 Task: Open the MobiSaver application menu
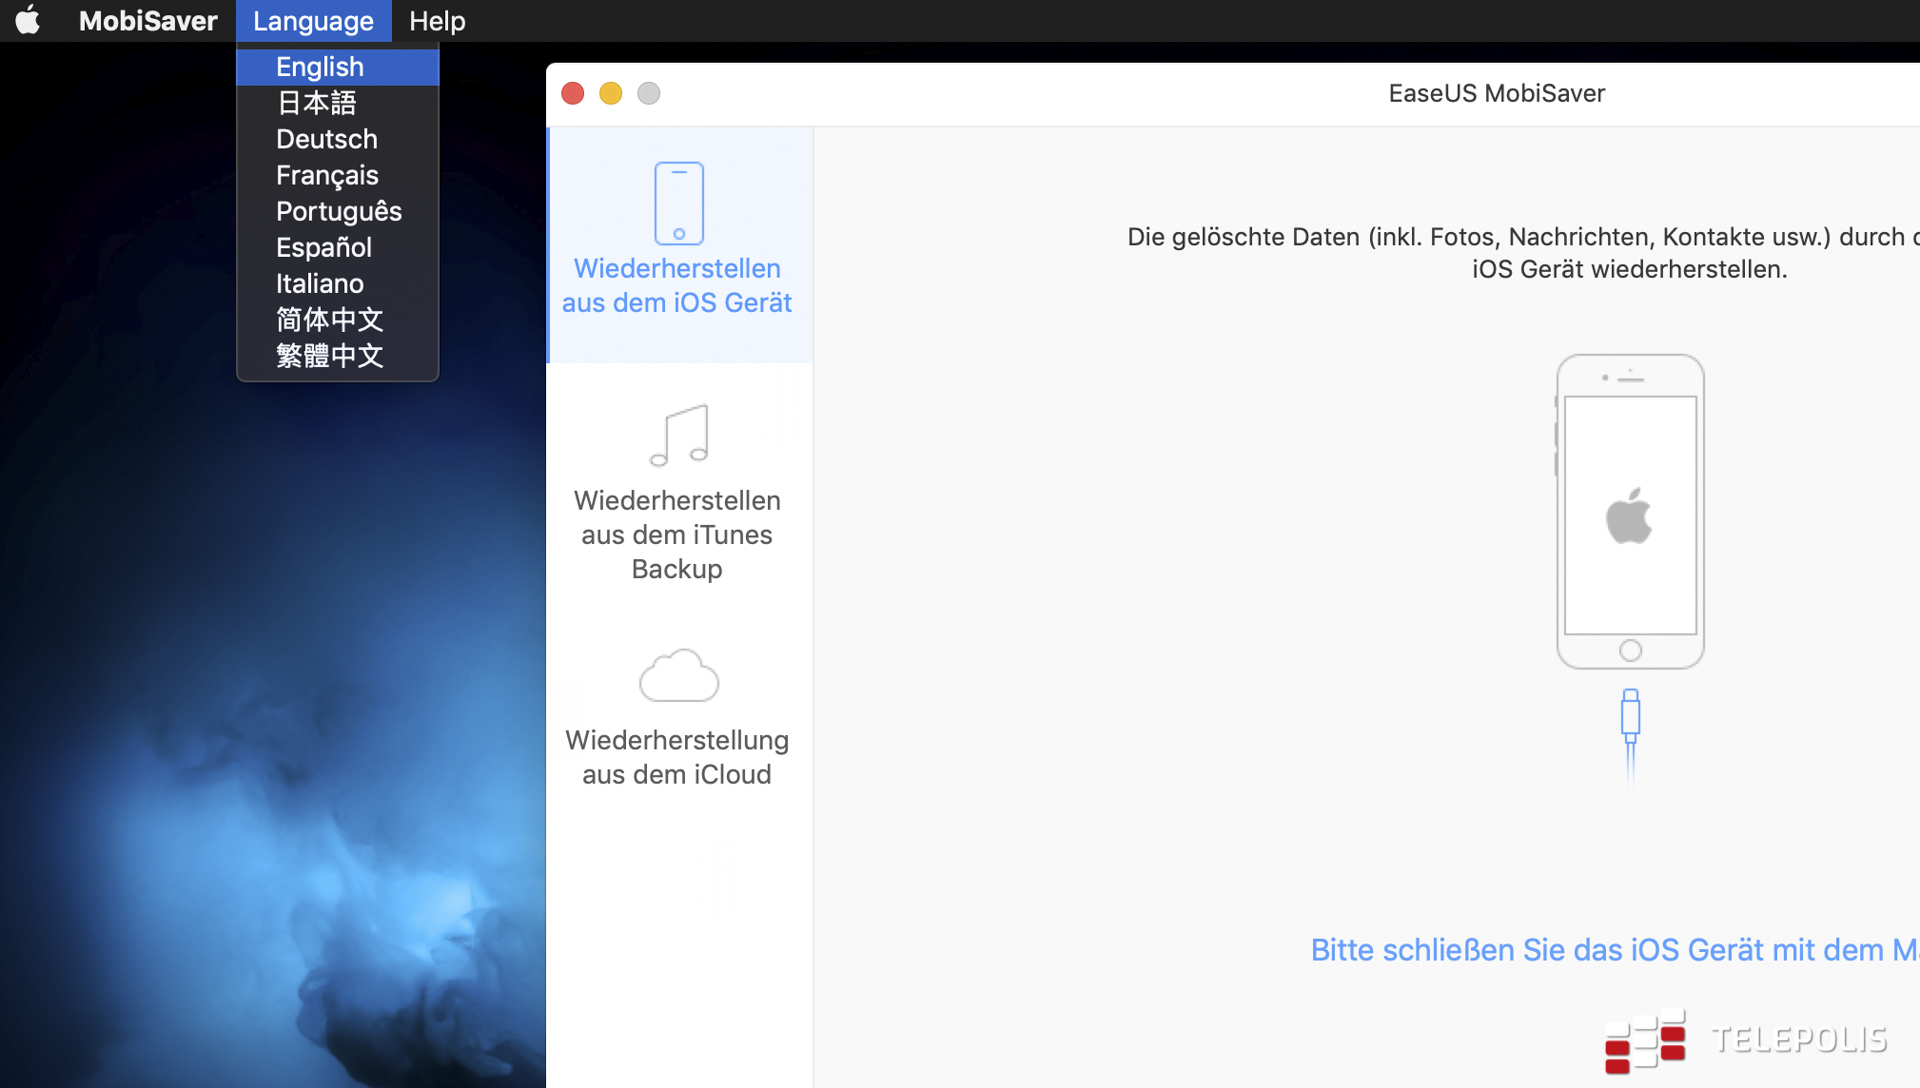point(148,21)
